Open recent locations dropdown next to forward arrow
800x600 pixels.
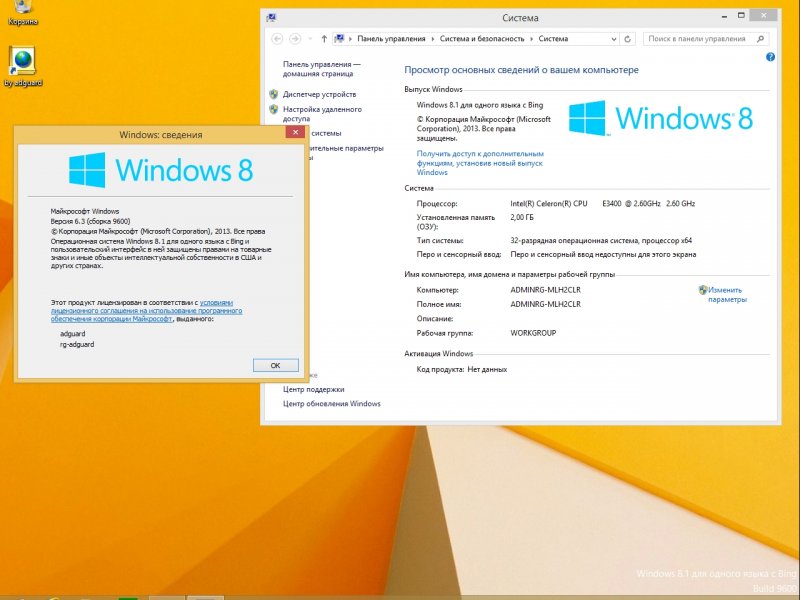[310, 39]
